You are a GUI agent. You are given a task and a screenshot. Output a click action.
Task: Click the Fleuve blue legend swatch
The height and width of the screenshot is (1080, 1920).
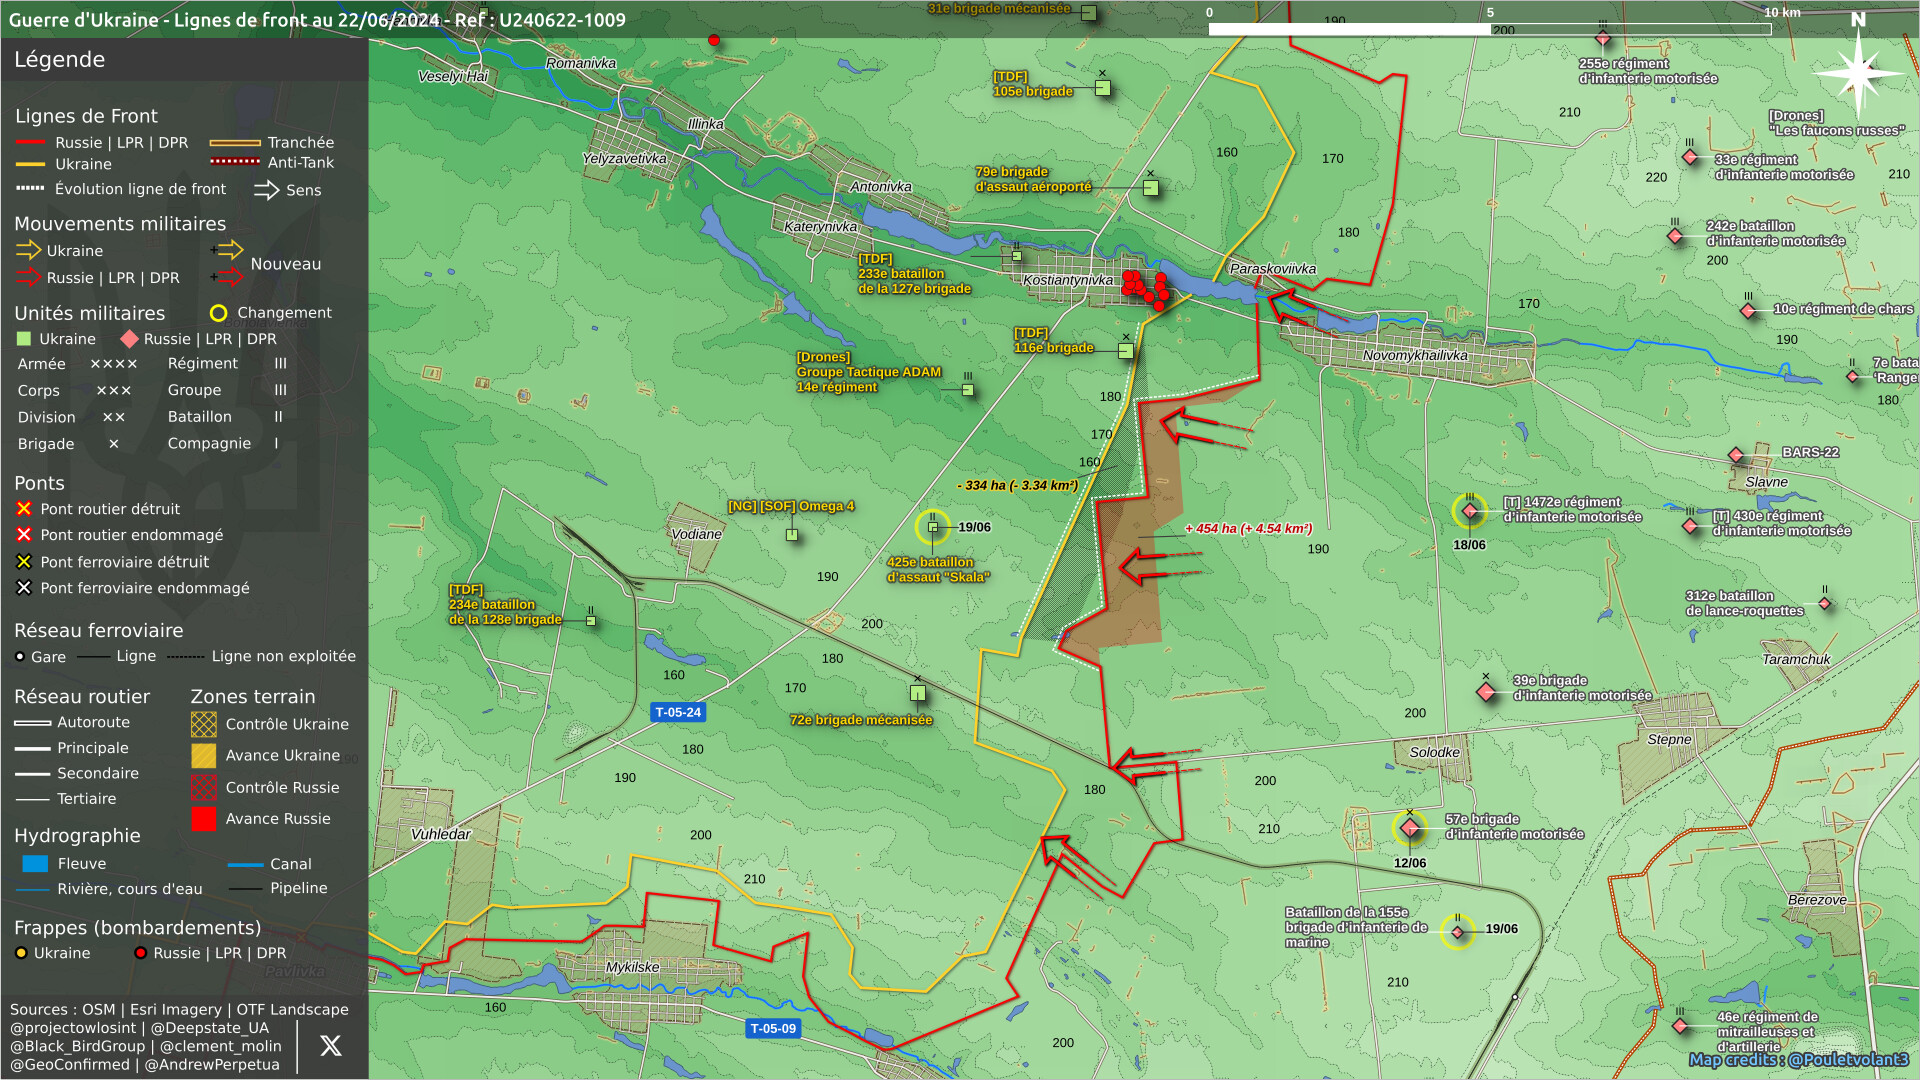pyautogui.click(x=35, y=864)
